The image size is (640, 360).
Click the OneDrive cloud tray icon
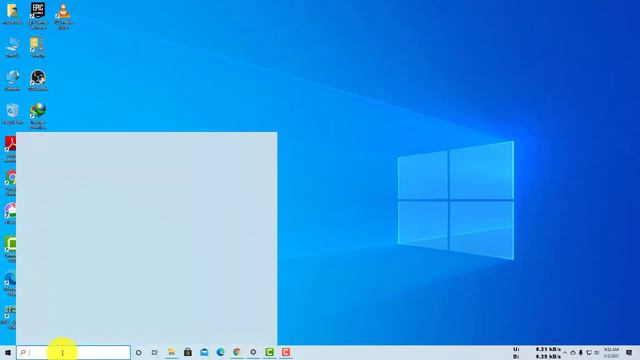(x=573, y=353)
